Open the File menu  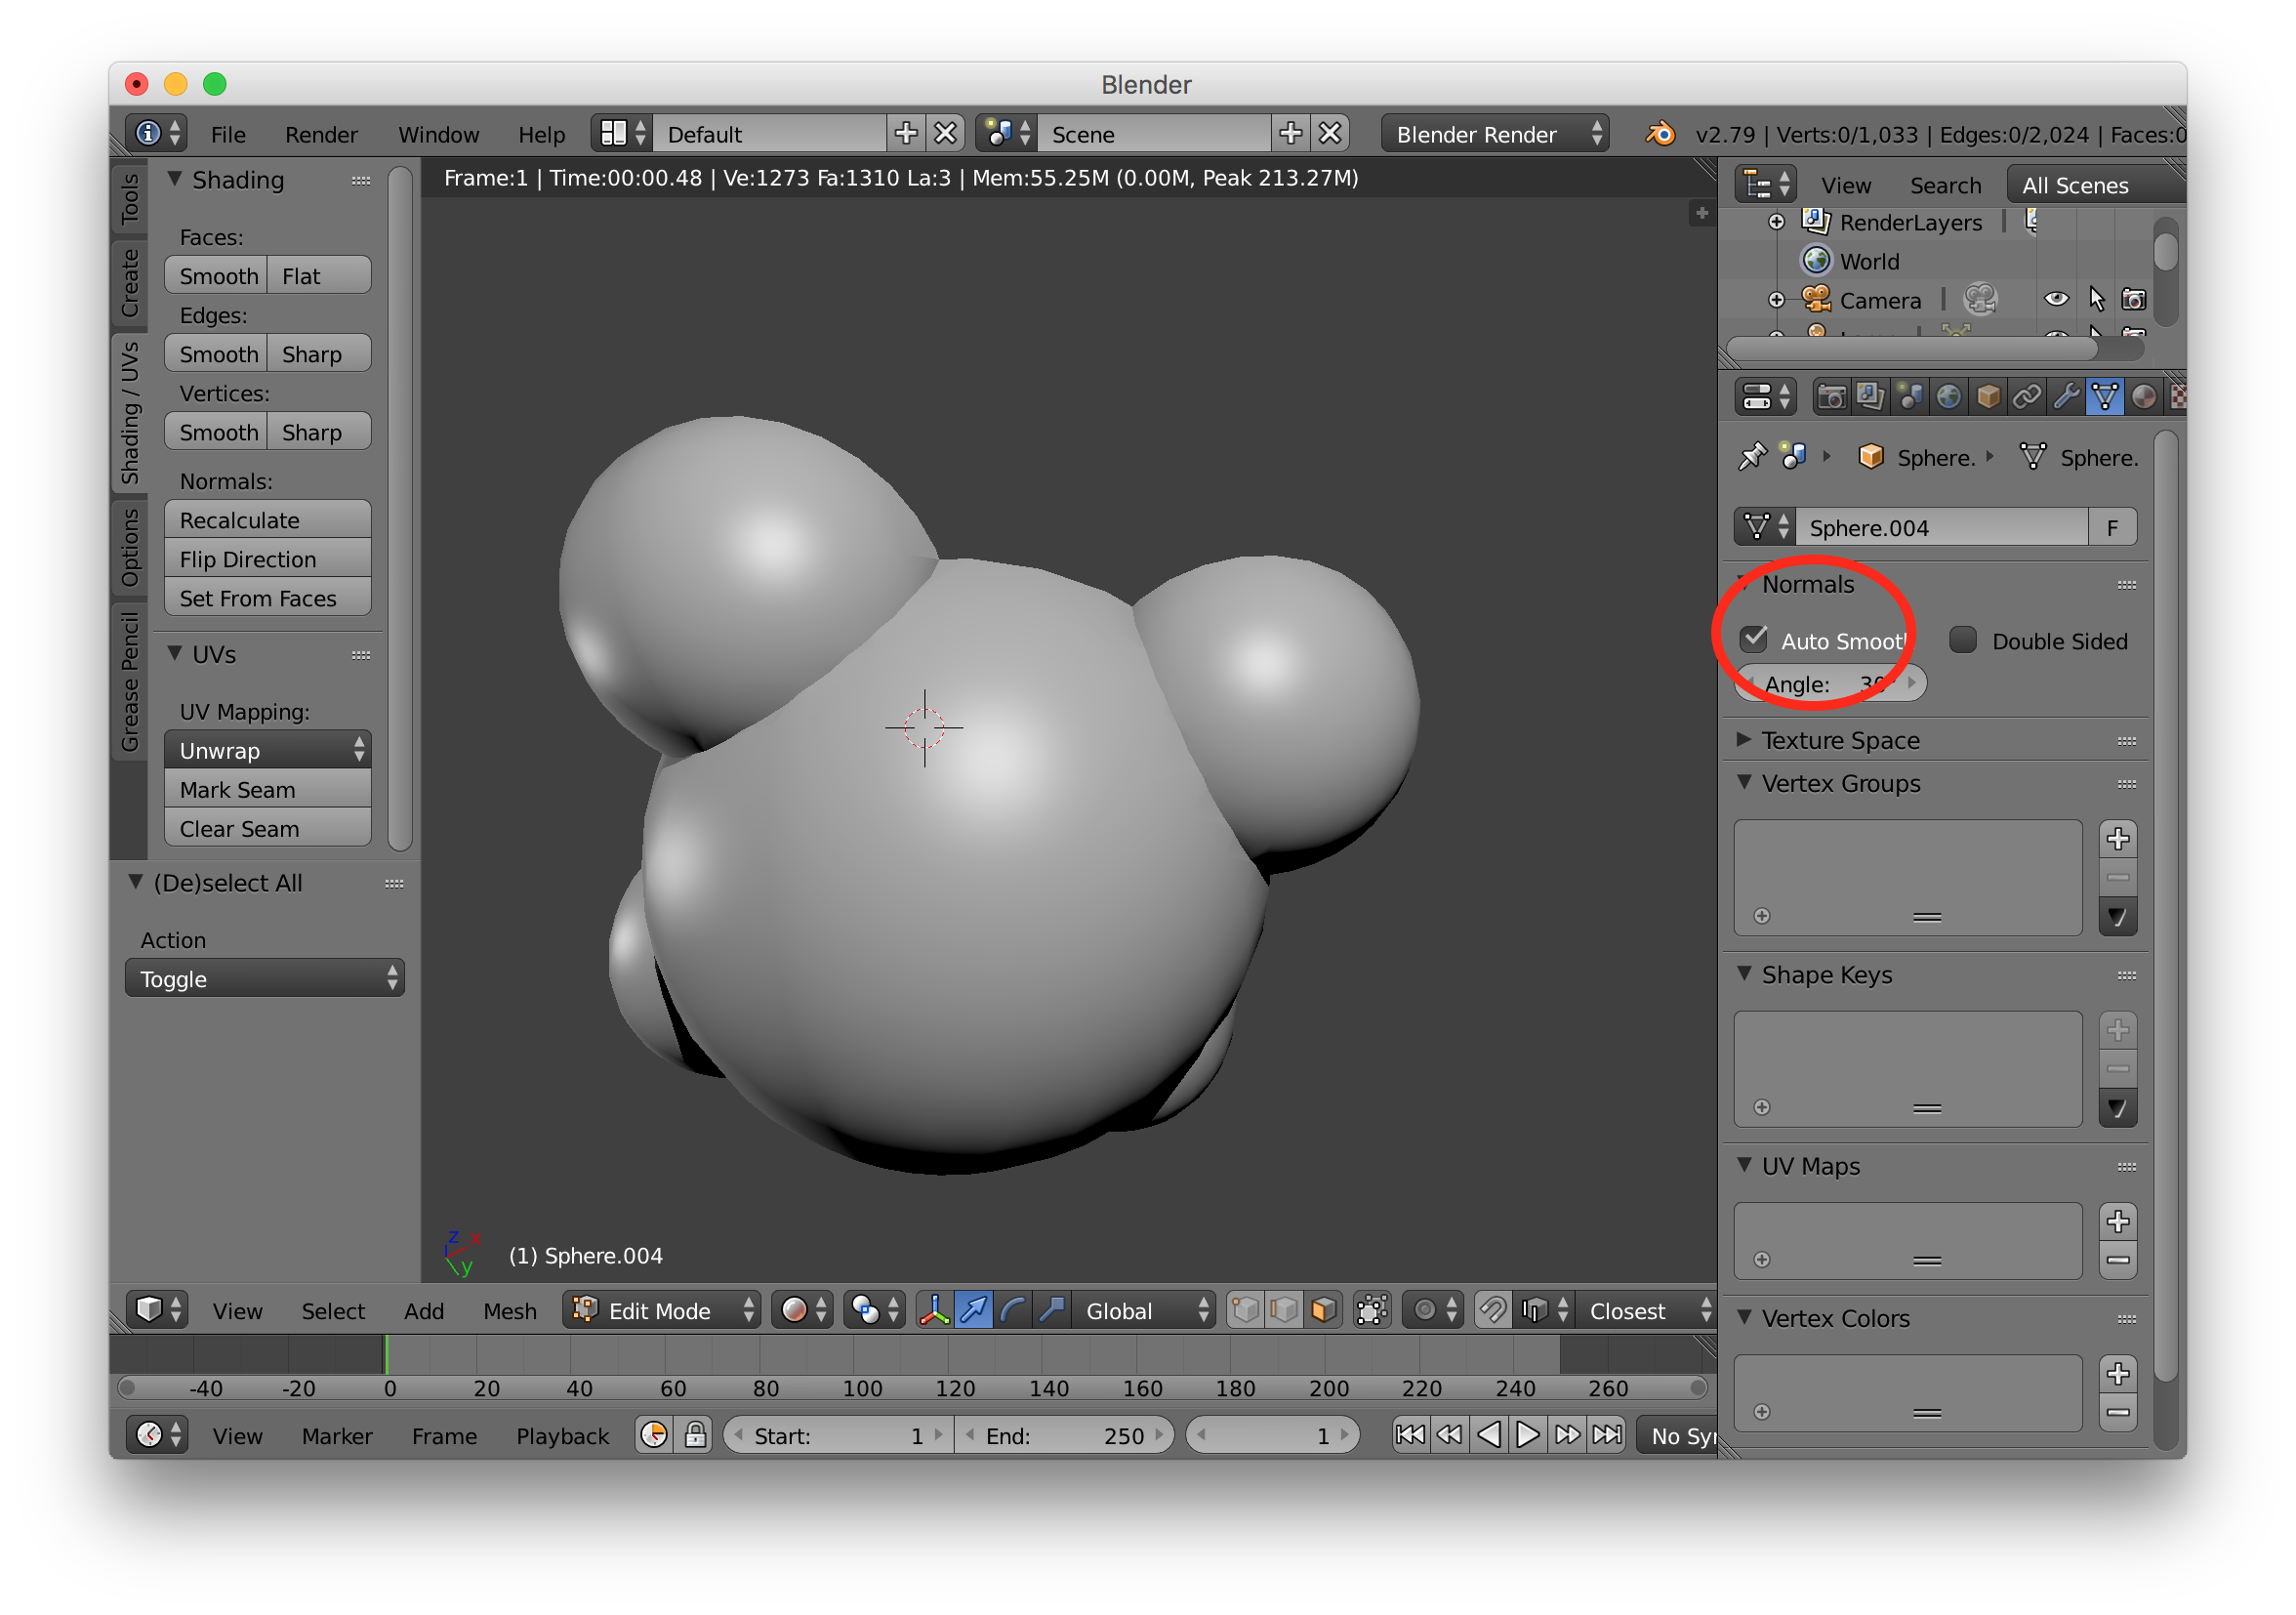pyautogui.click(x=228, y=134)
